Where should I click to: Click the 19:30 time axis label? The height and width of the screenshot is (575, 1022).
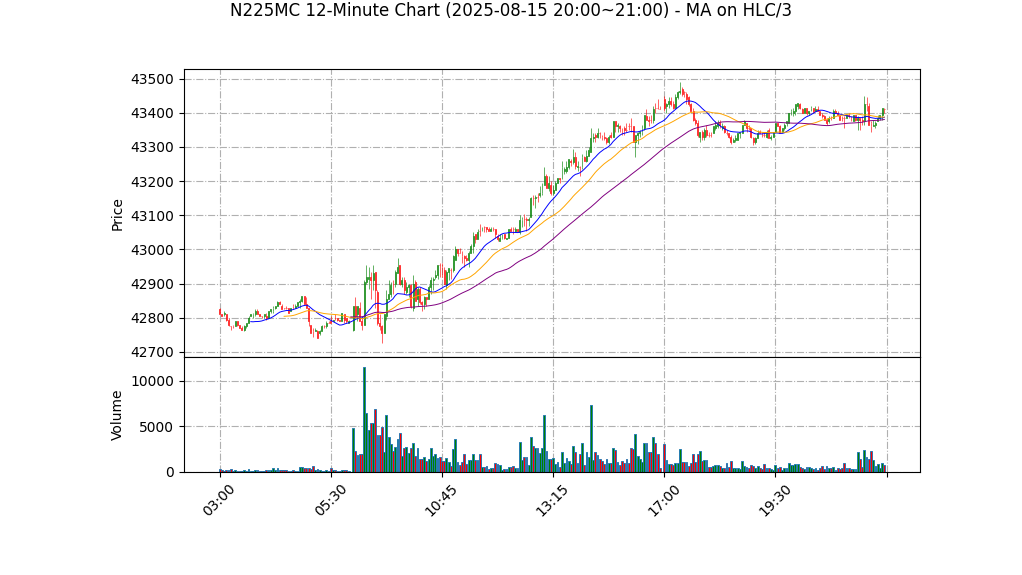point(773,501)
